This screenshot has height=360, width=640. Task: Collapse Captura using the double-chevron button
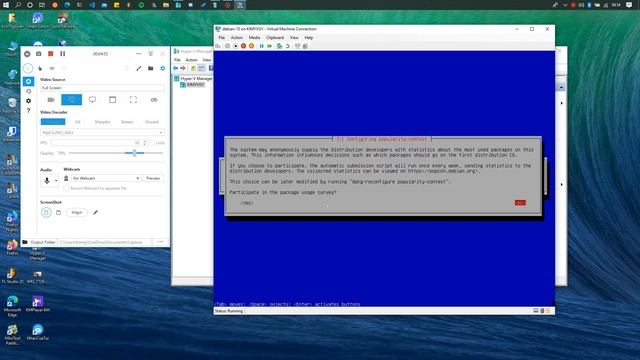[x=150, y=54]
